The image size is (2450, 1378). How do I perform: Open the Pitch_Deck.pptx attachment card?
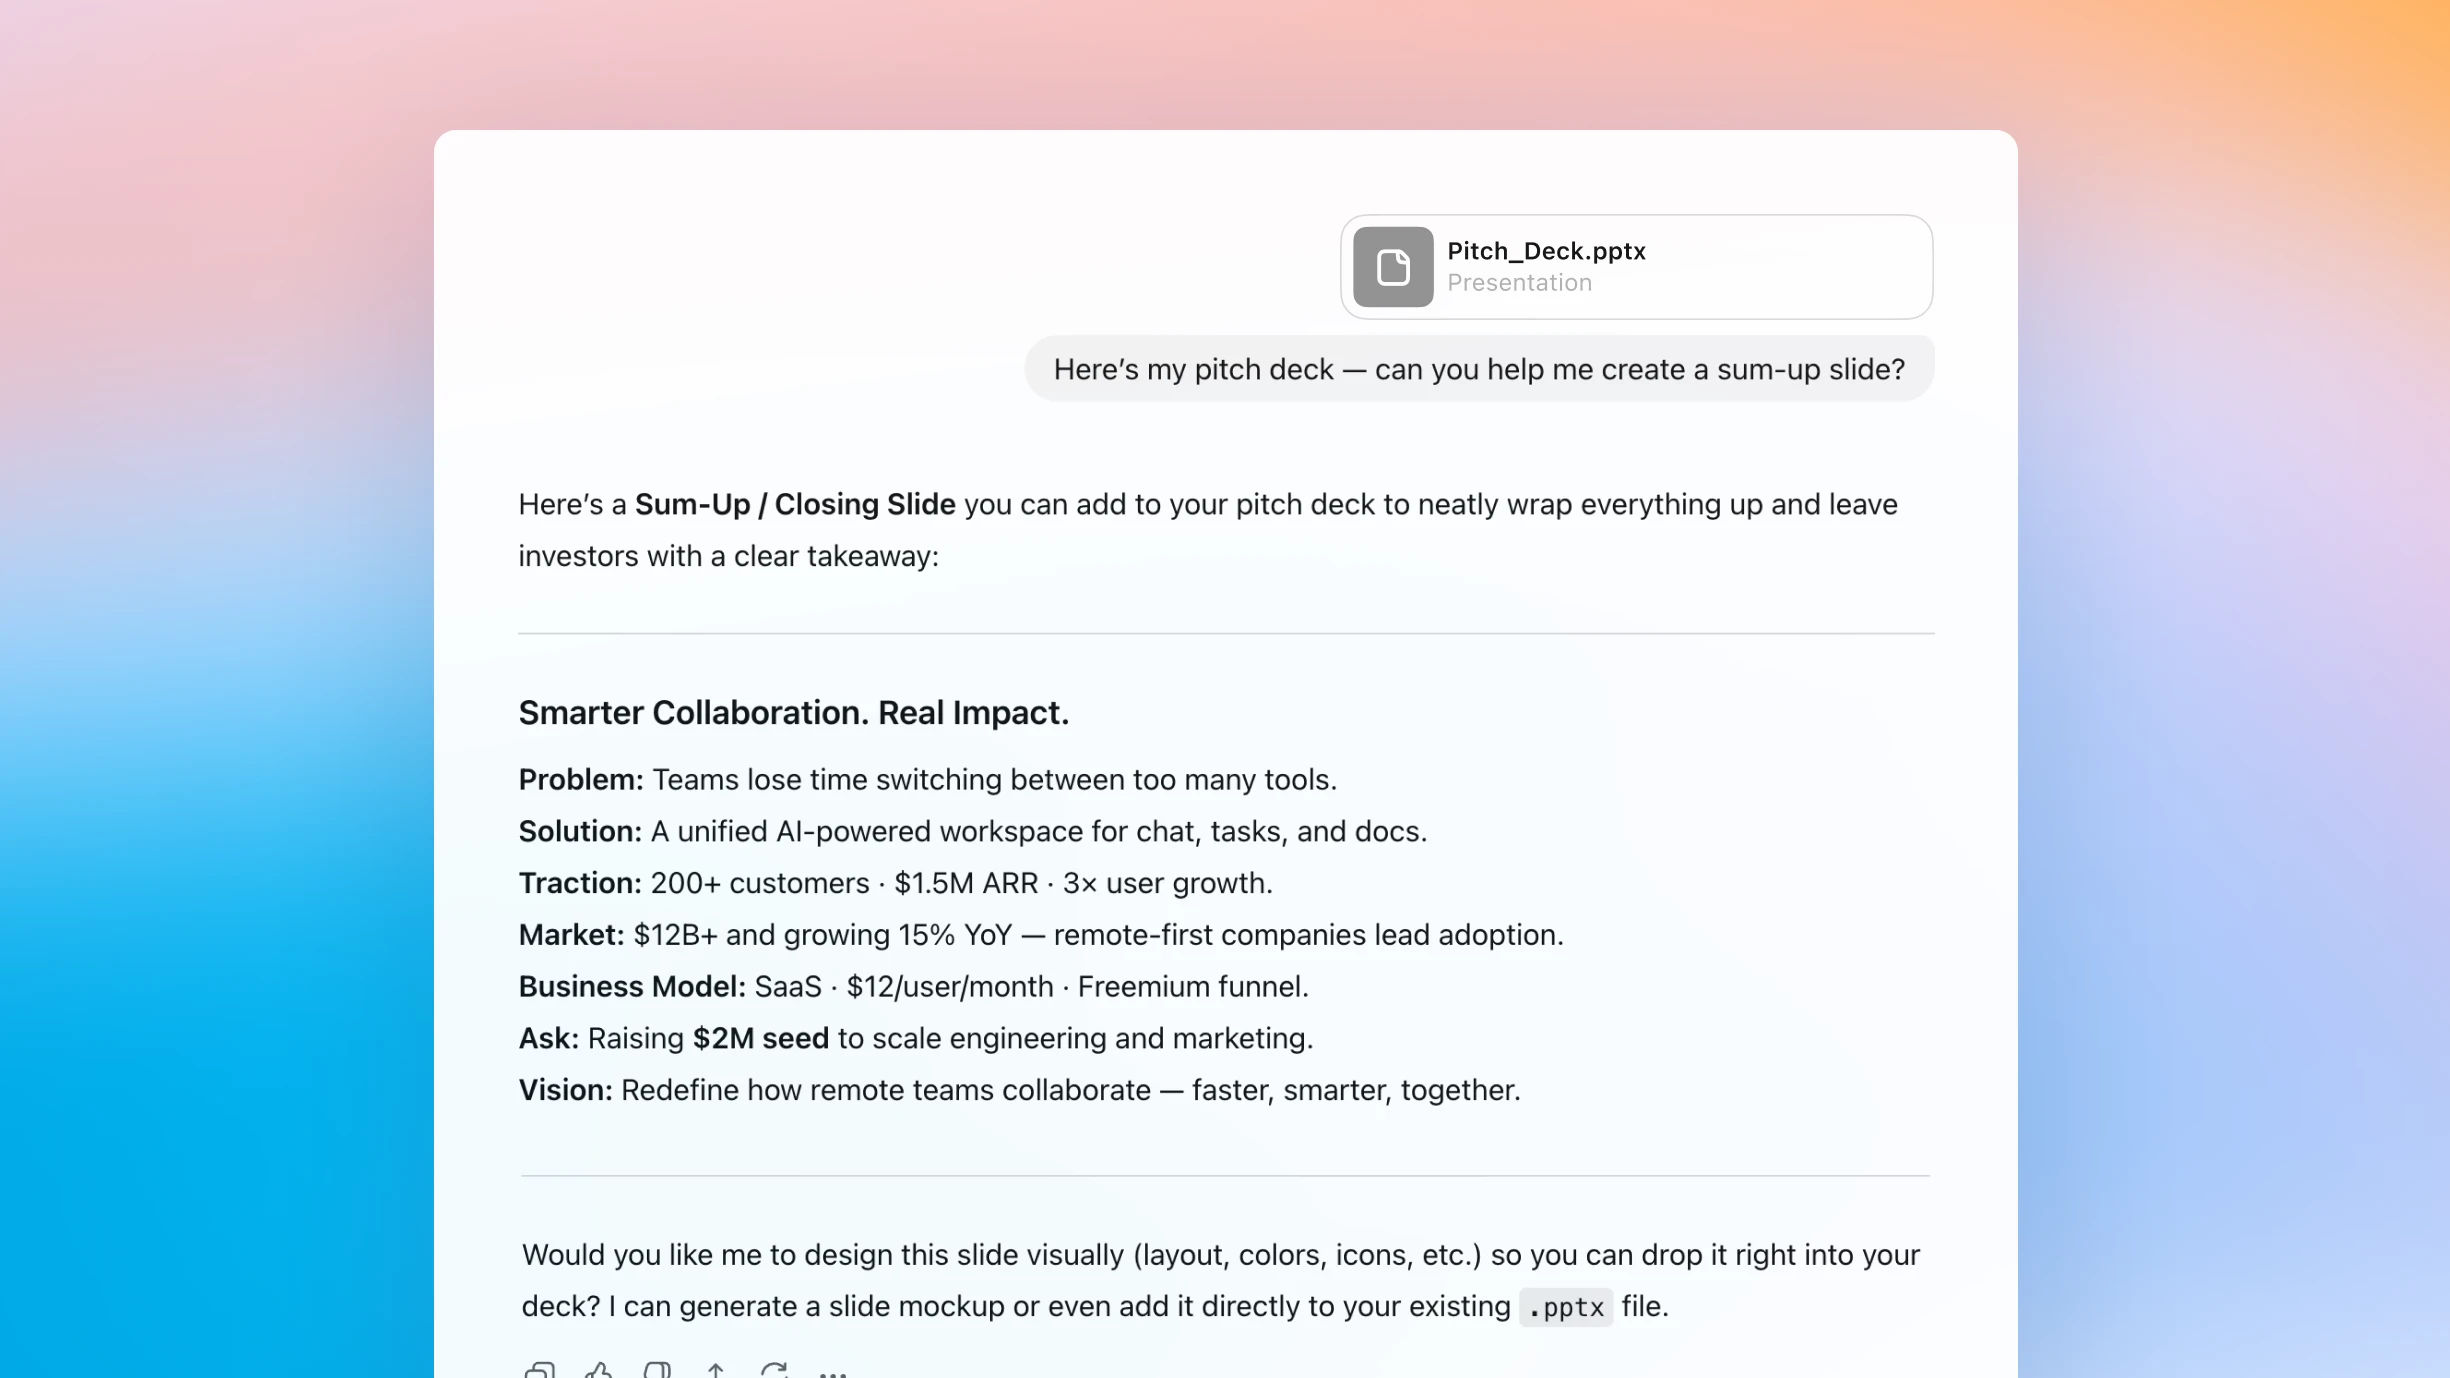[1760, 267]
